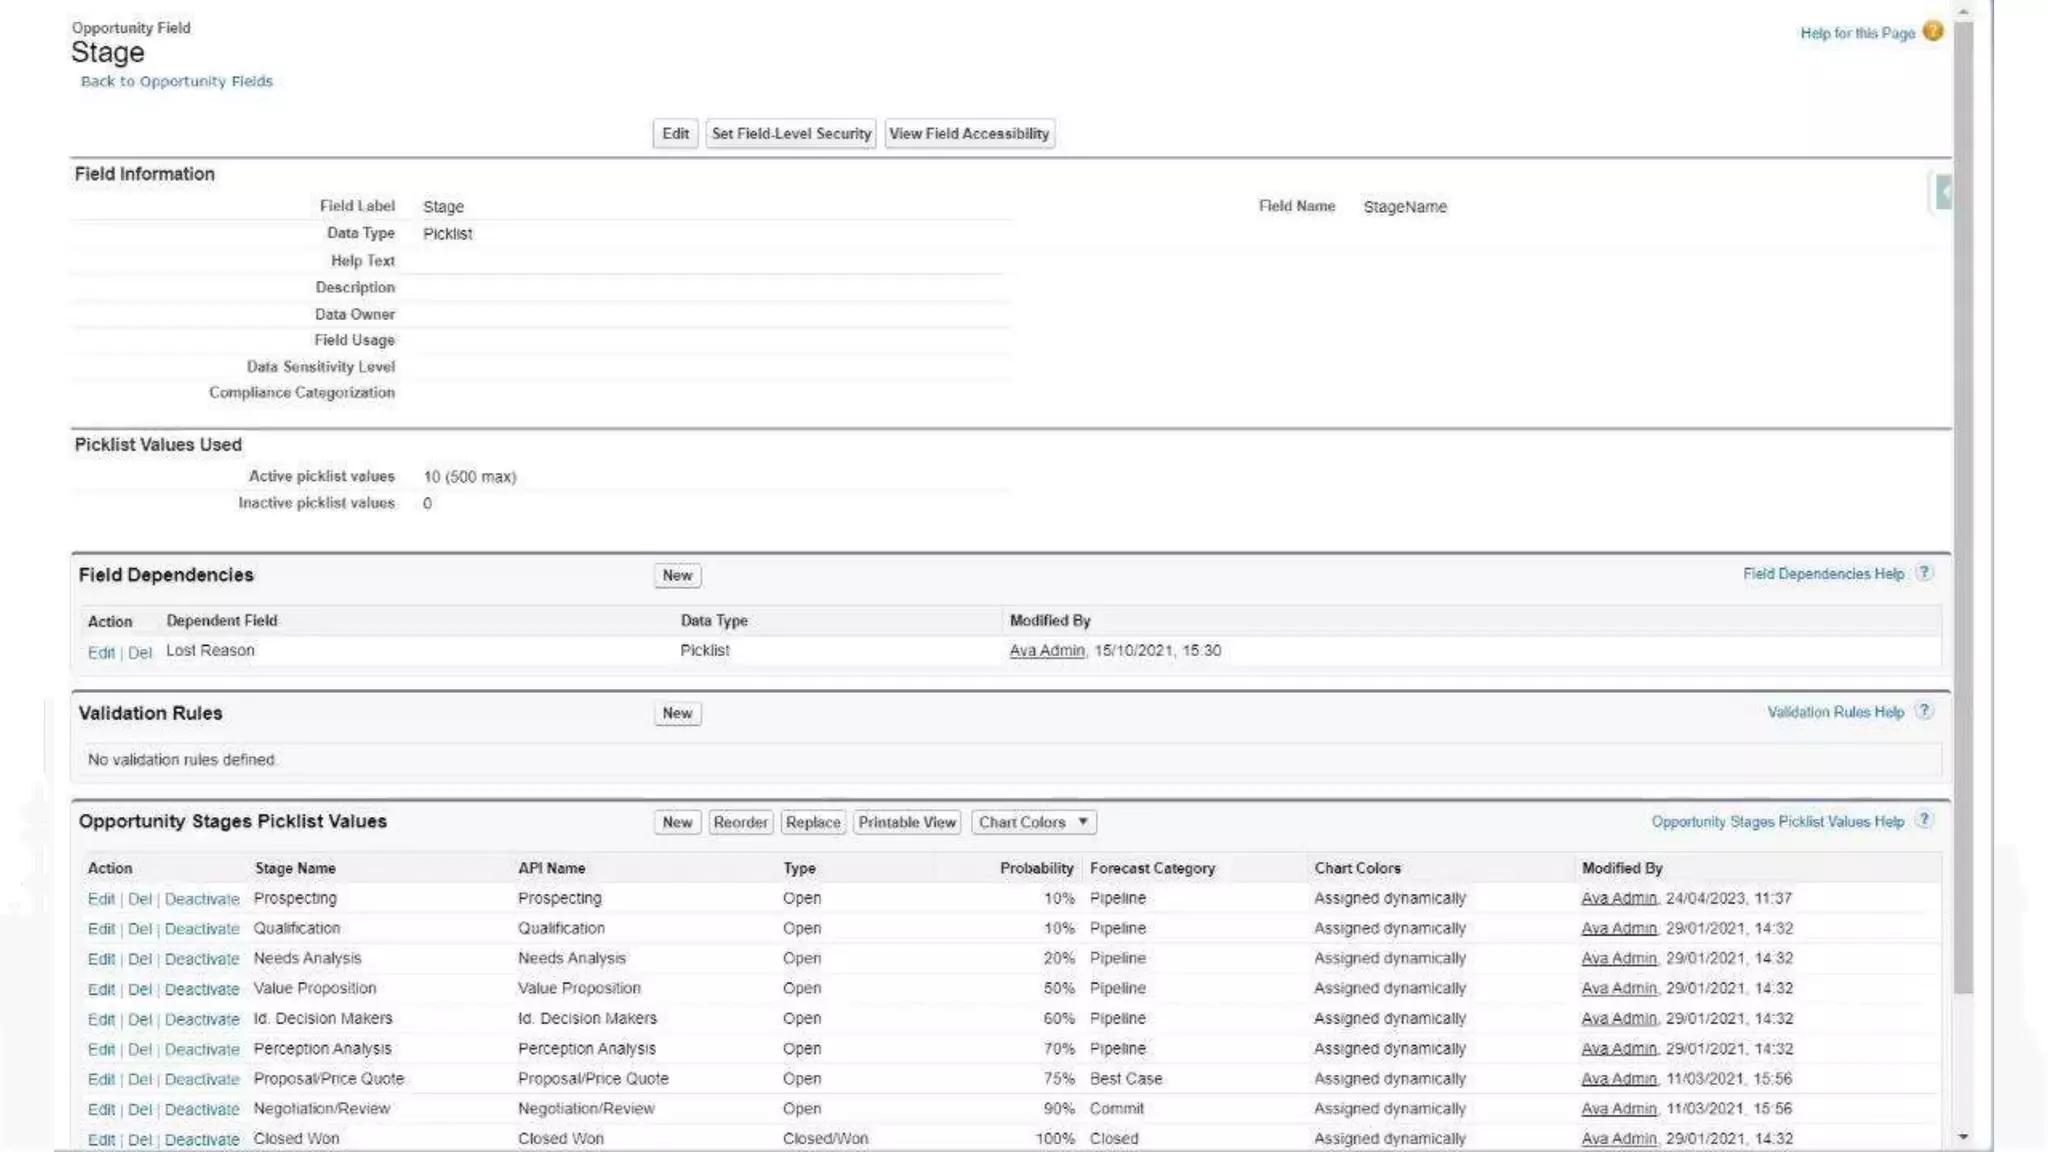2048x1152 pixels.
Task: Open Printable View of picklist values
Action: point(906,822)
